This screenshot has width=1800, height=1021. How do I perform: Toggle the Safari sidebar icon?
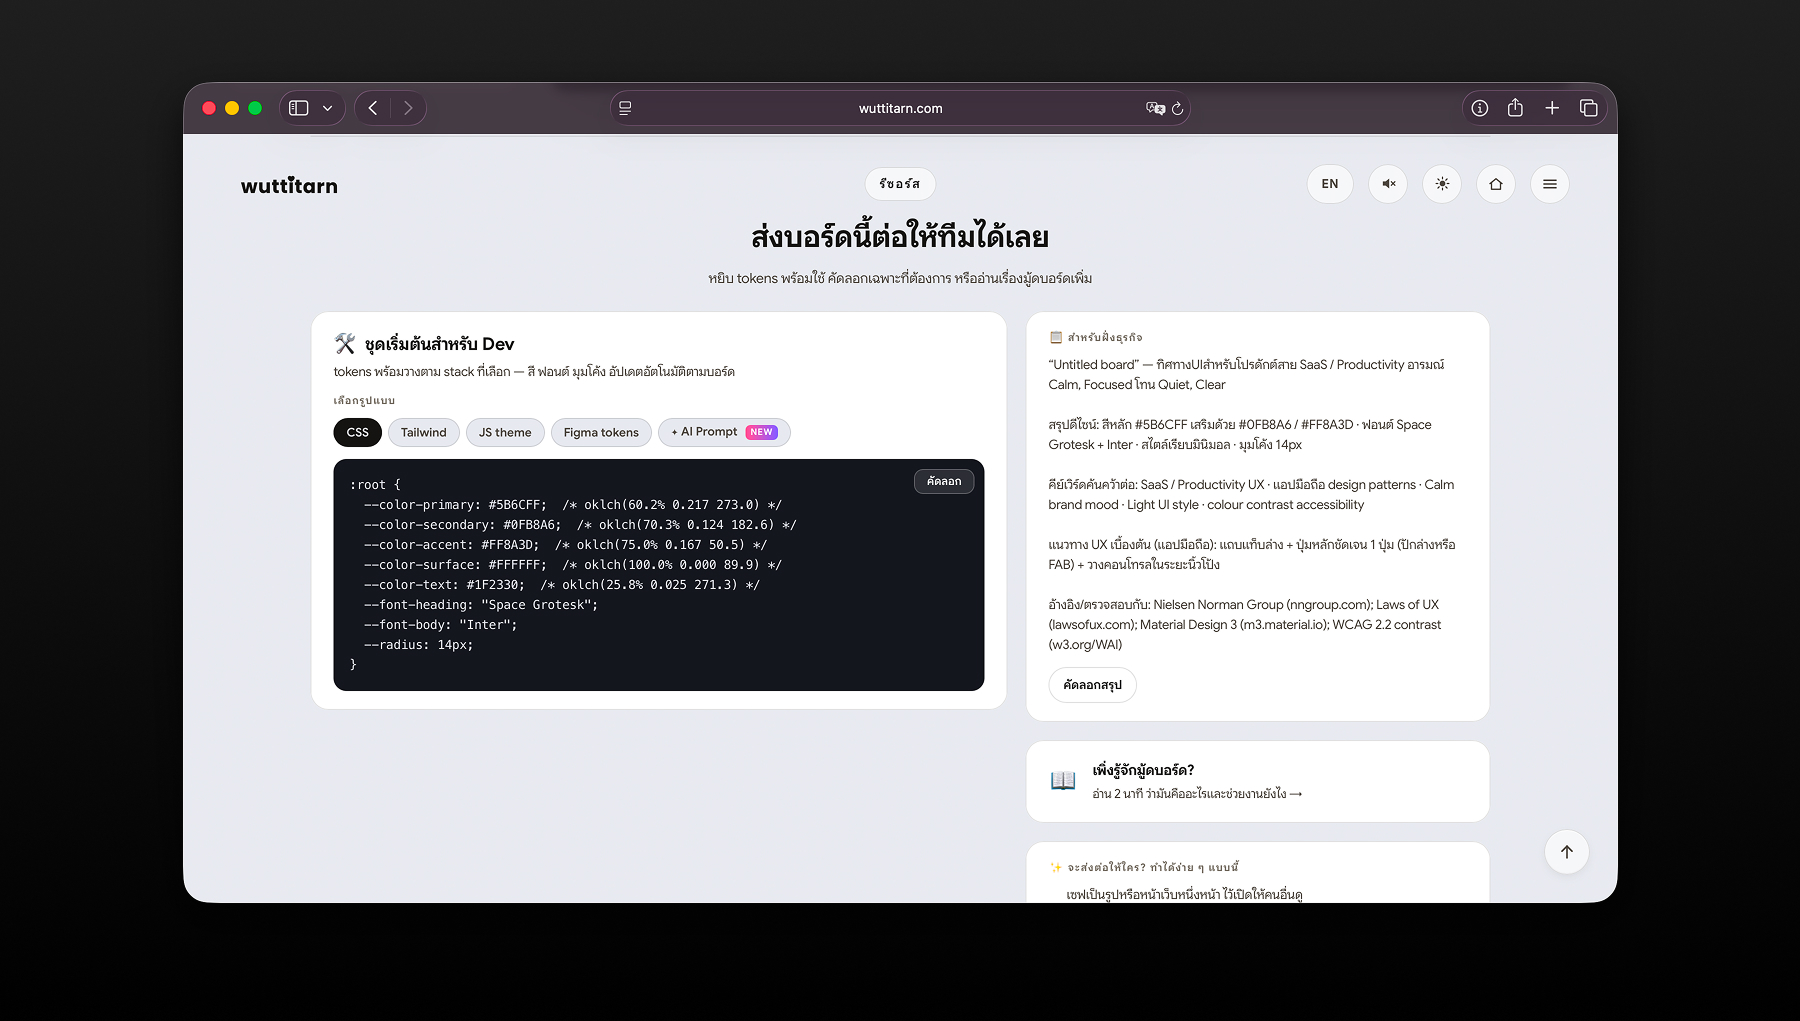click(298, 108)
